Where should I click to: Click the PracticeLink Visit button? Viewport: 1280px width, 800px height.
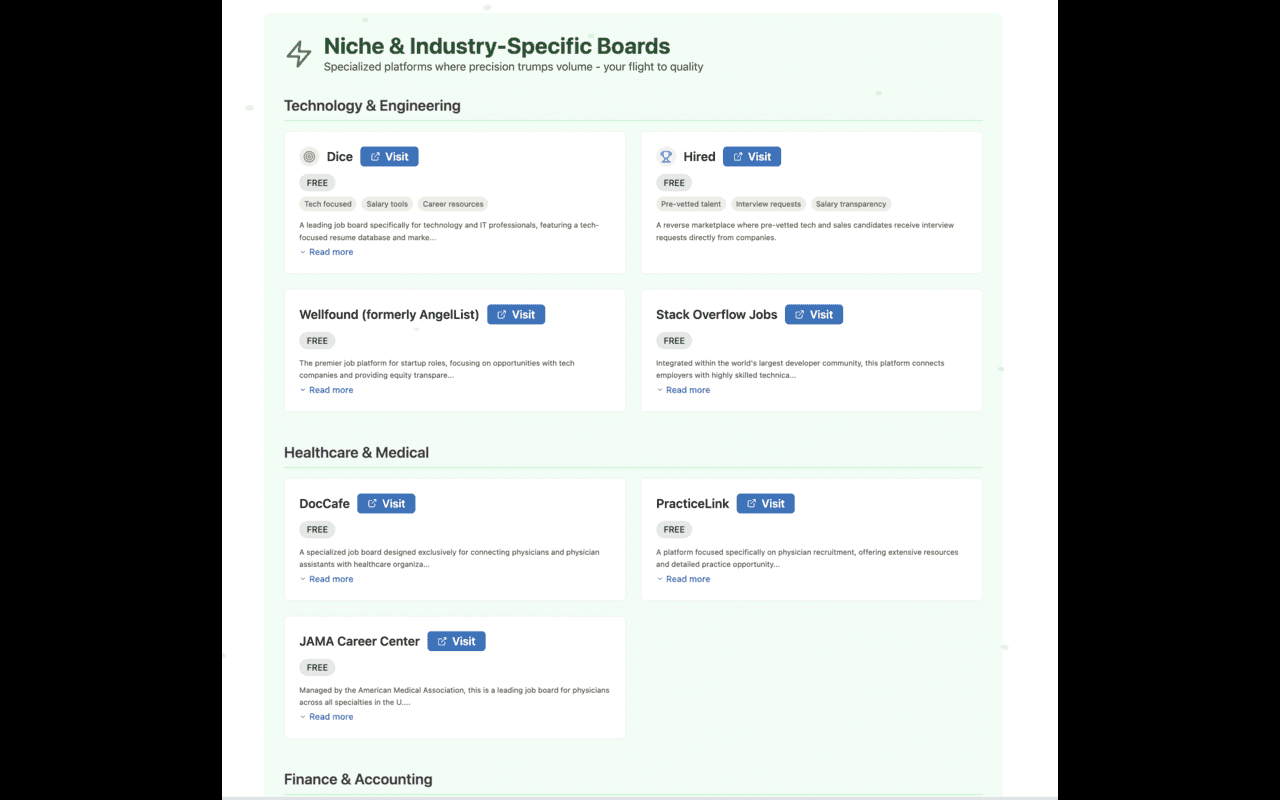click(765, 504)
